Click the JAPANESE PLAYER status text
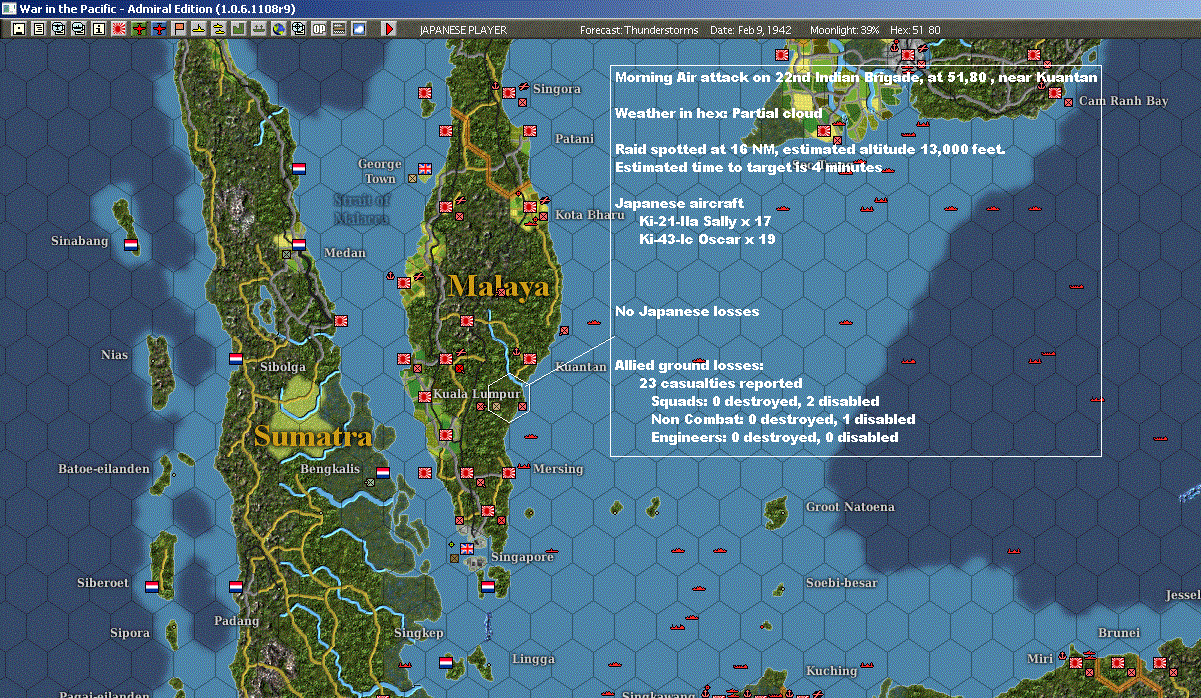Screen dimensions: 1201x698 (463, 30)
